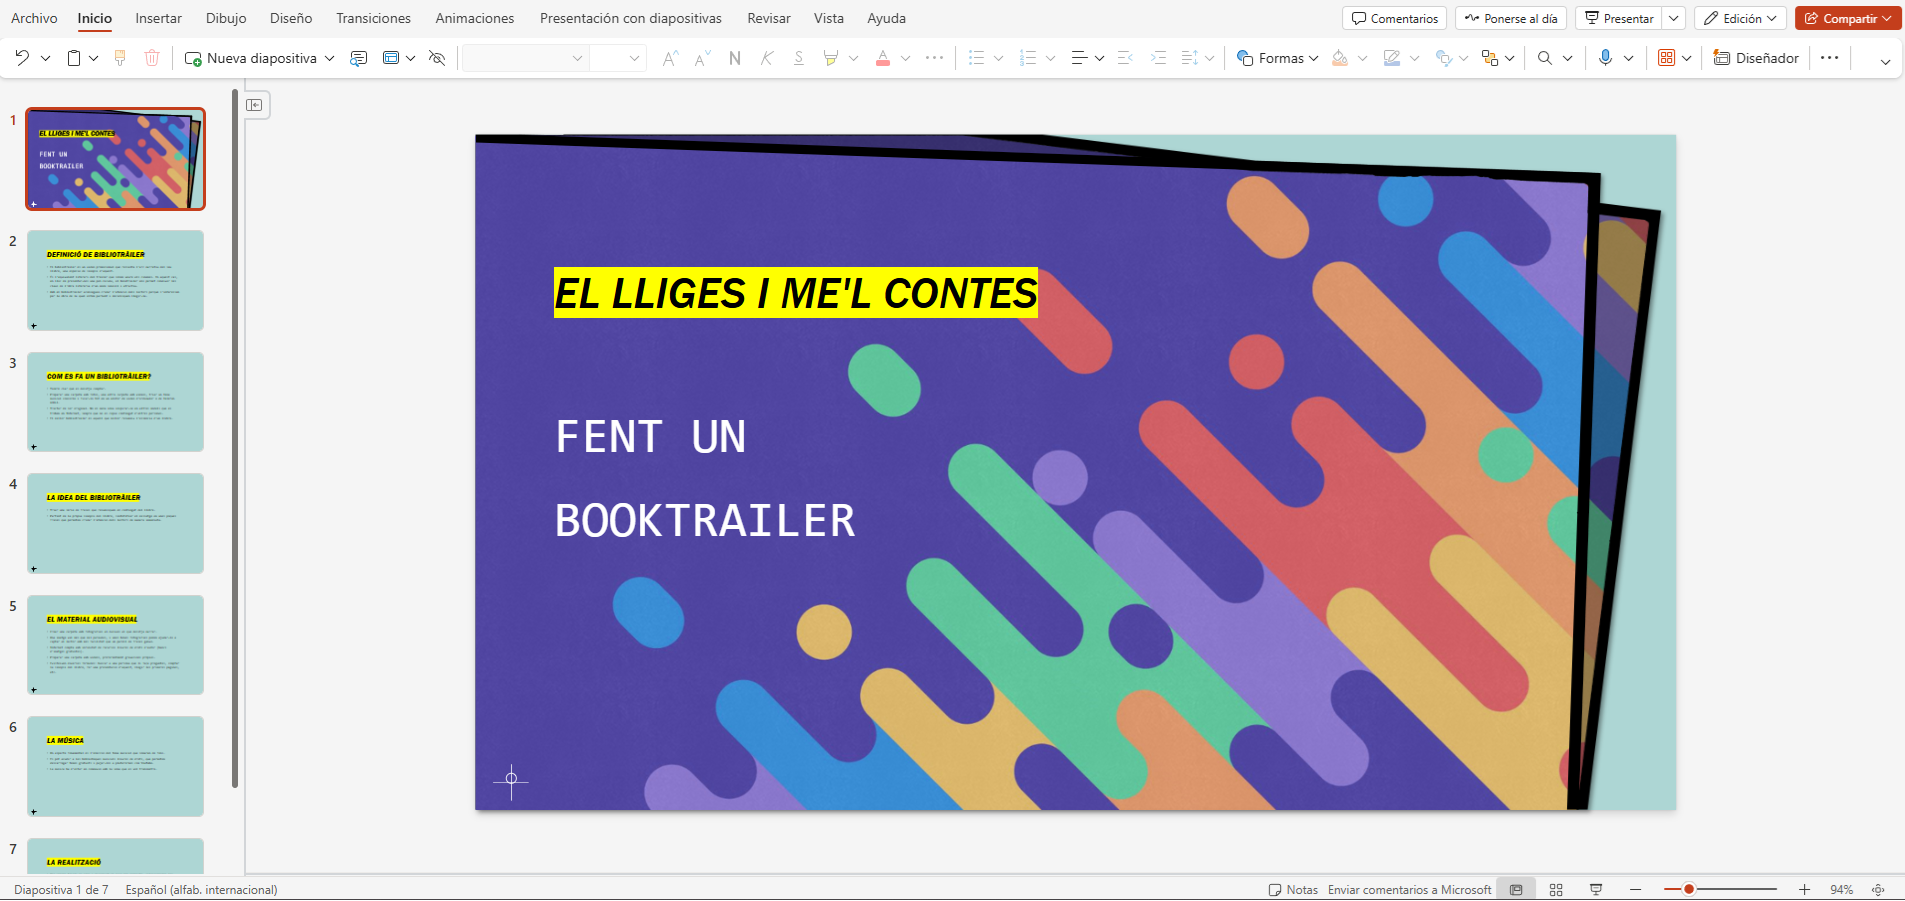Open the Paste options dropdown arrow

click(x=94, y=58)
